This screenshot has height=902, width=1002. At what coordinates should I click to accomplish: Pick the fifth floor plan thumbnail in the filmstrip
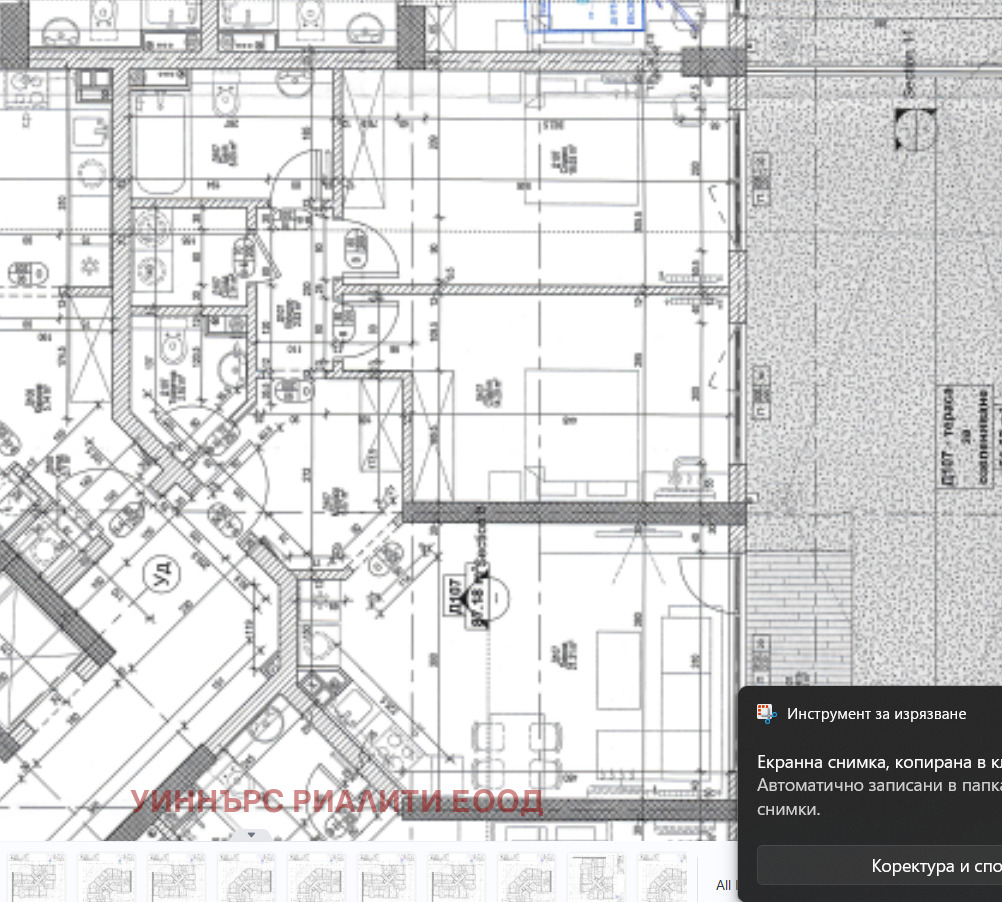(x=317, y=877)
